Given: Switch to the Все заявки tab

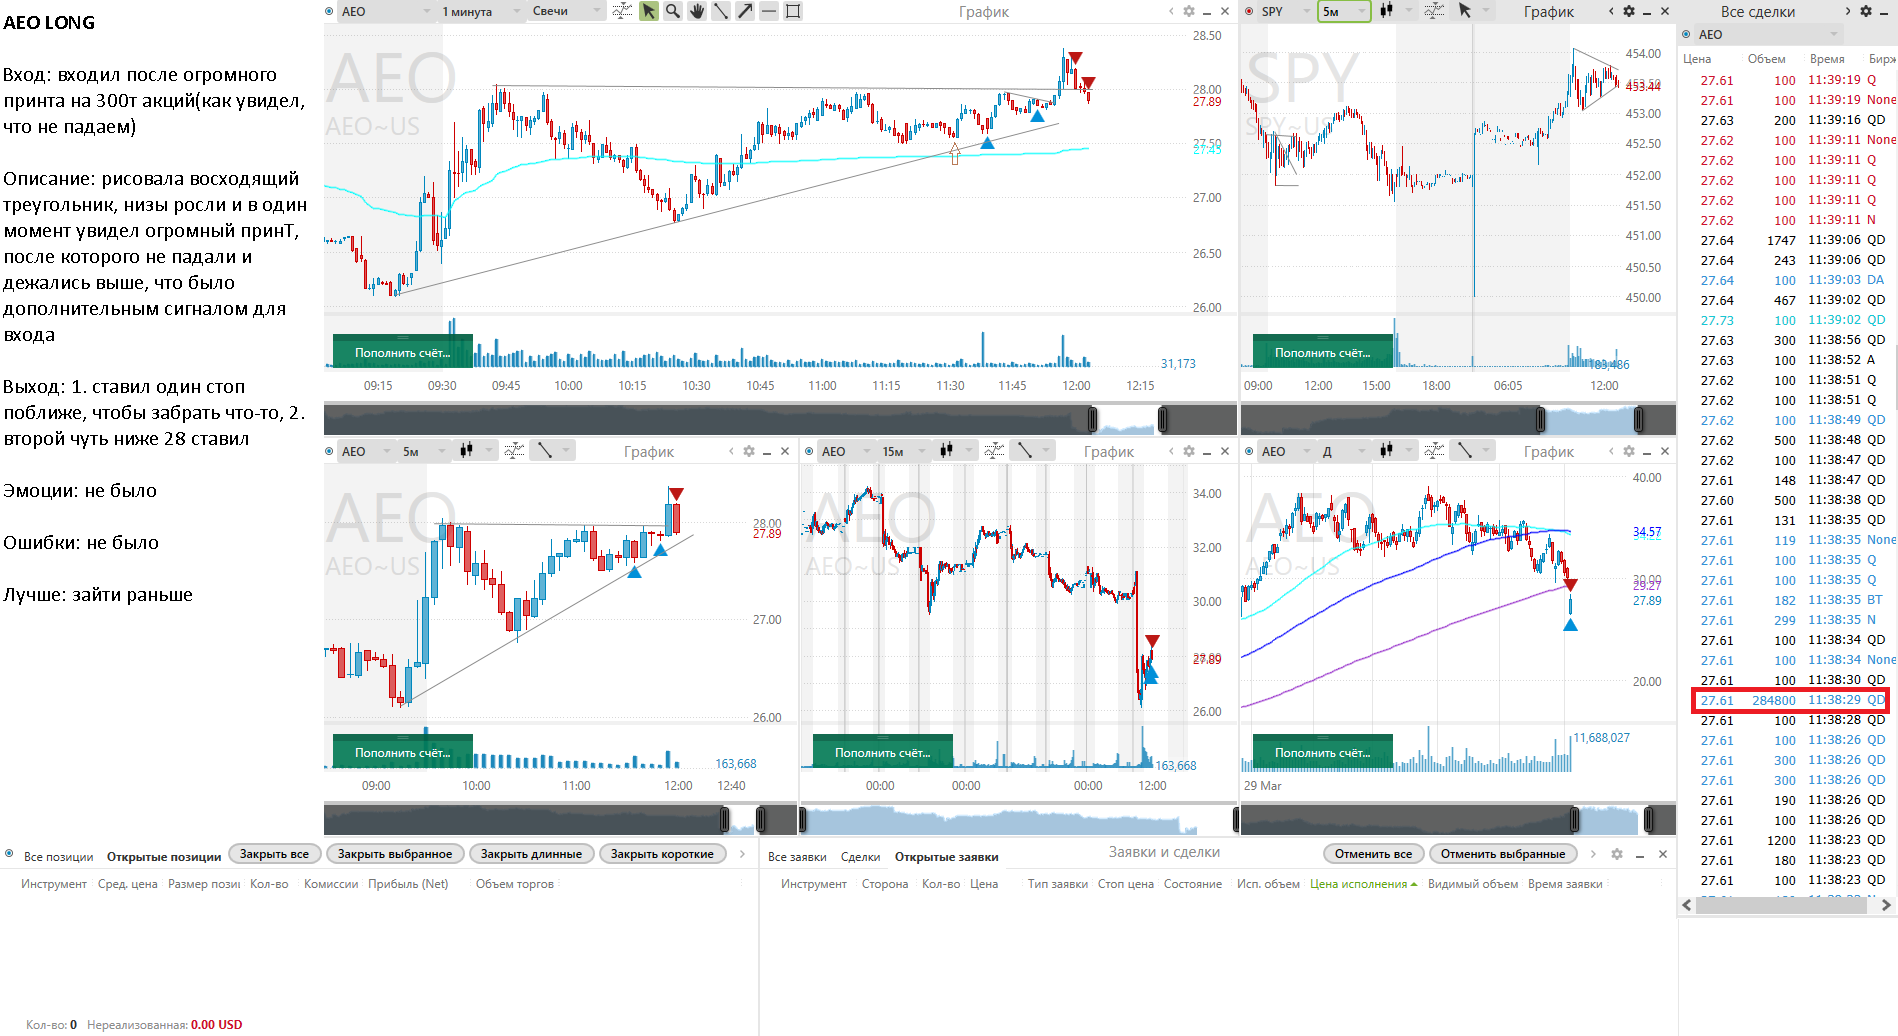Looking at the screenshot, I should [797, 857].
